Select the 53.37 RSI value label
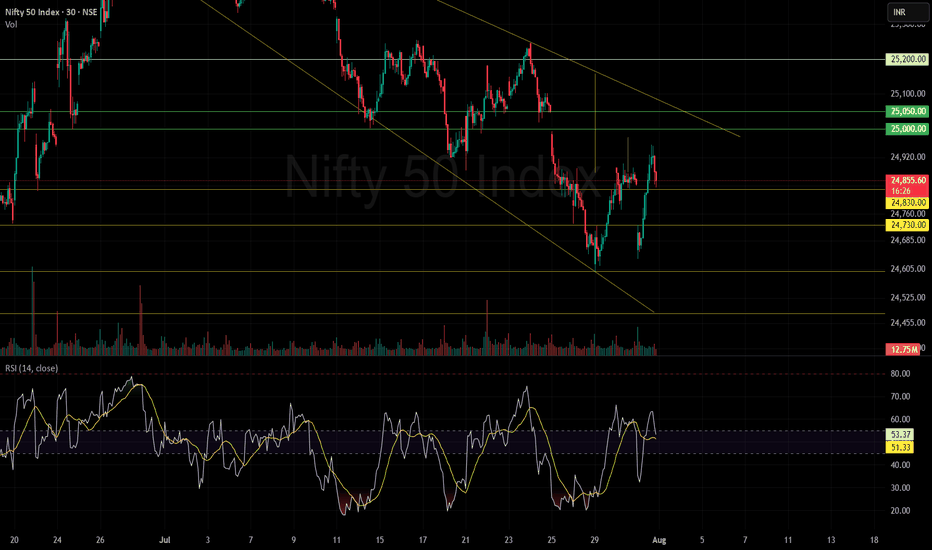The width and height of the screenshot is (932, 550). coord(900,435)
